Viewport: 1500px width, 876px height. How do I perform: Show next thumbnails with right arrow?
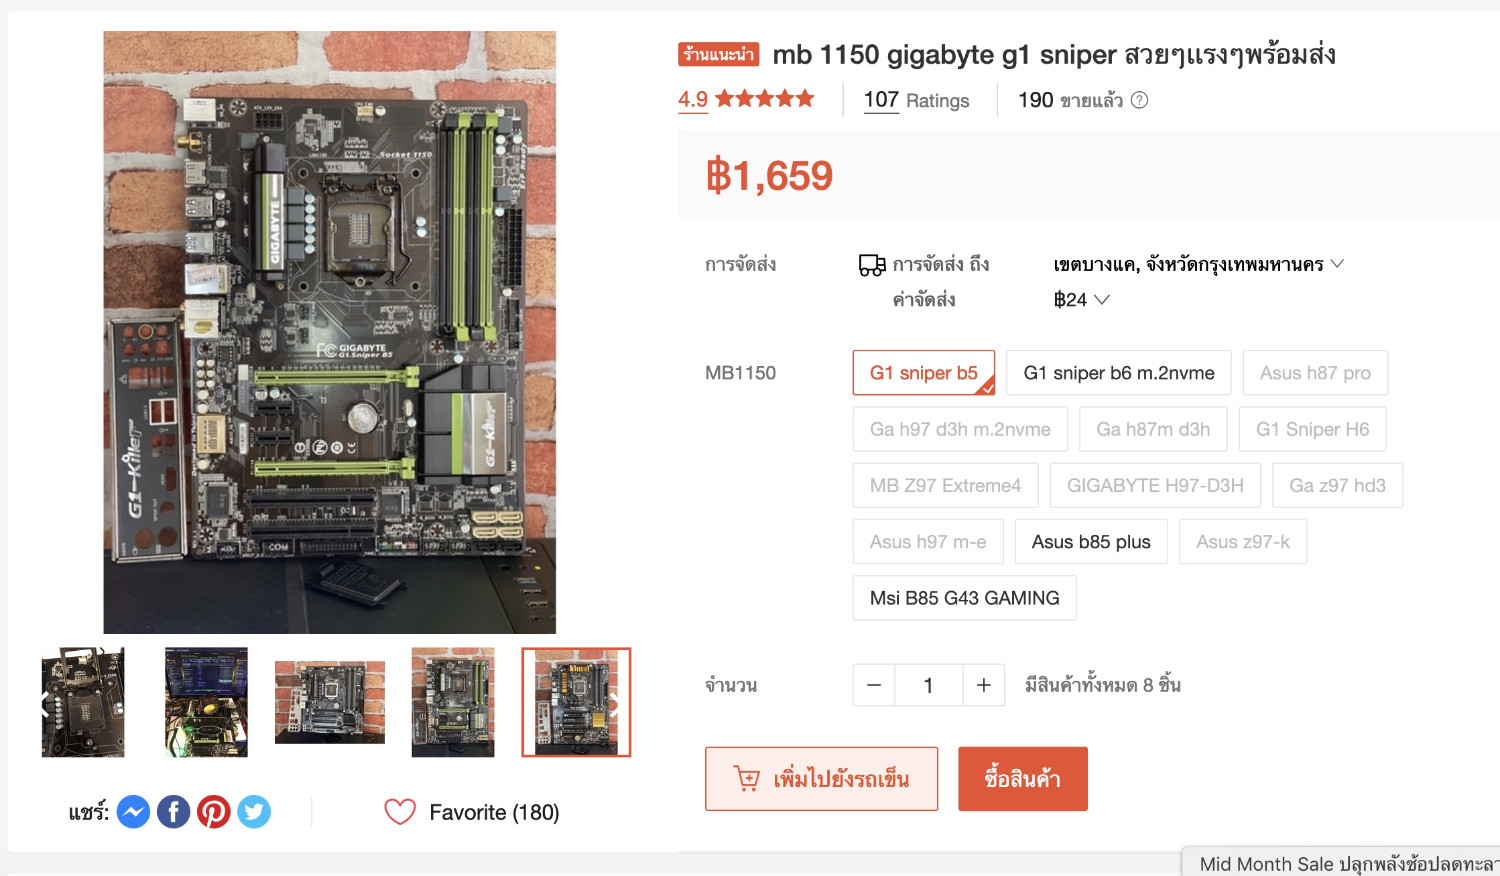pos(615,703)
